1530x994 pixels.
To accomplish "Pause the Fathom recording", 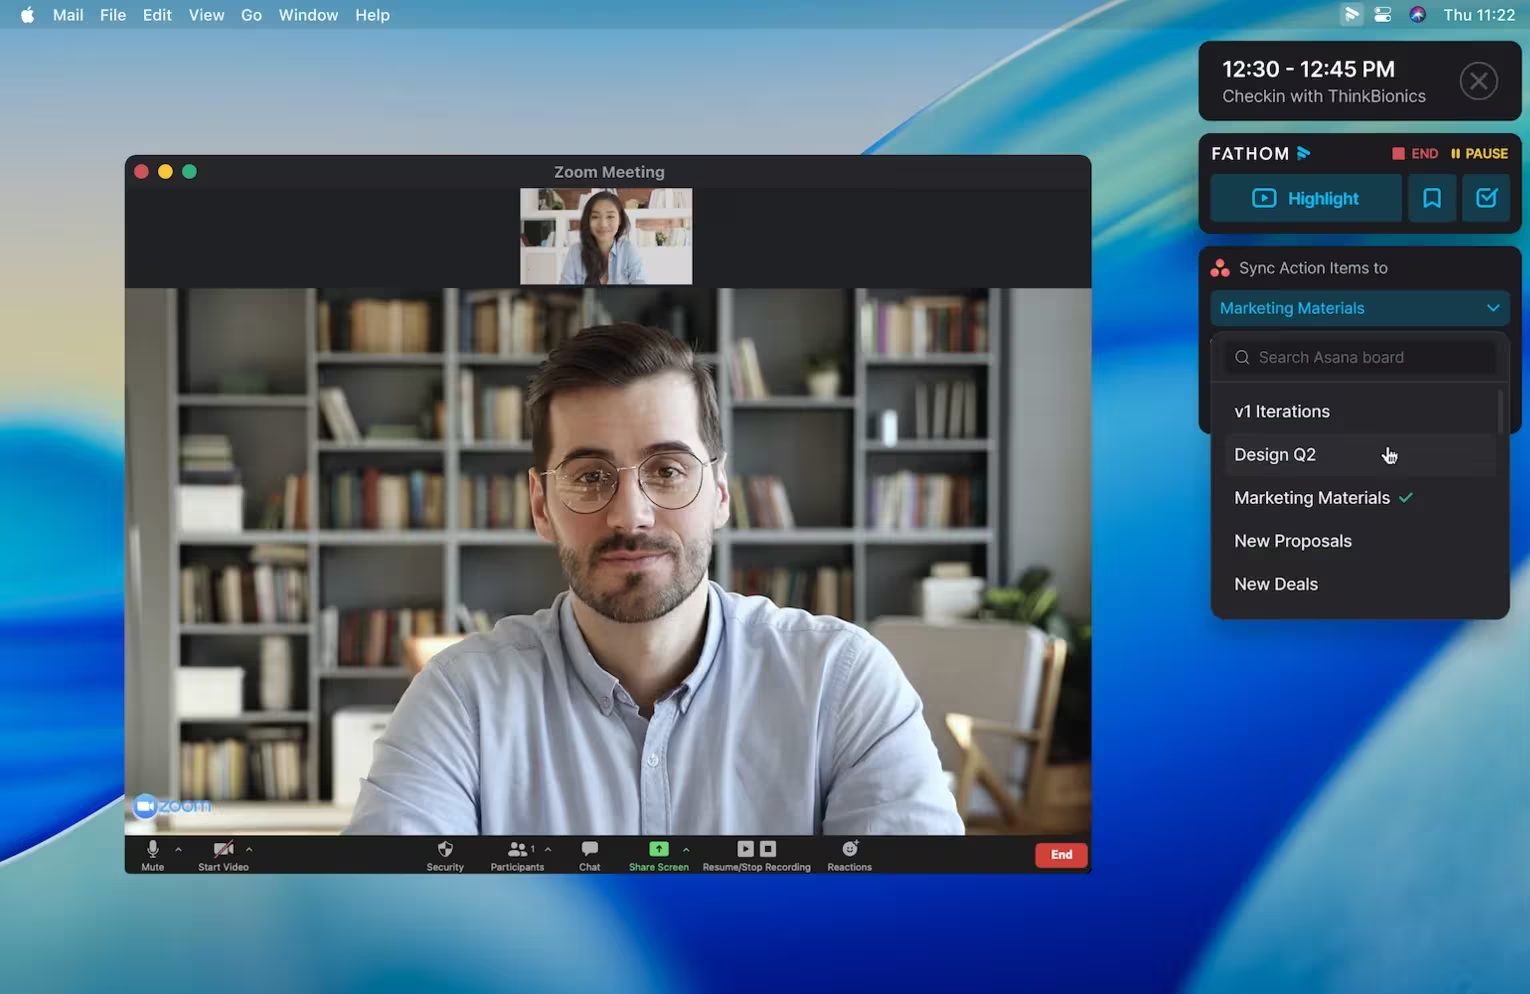I will (x=1479, y=153).
